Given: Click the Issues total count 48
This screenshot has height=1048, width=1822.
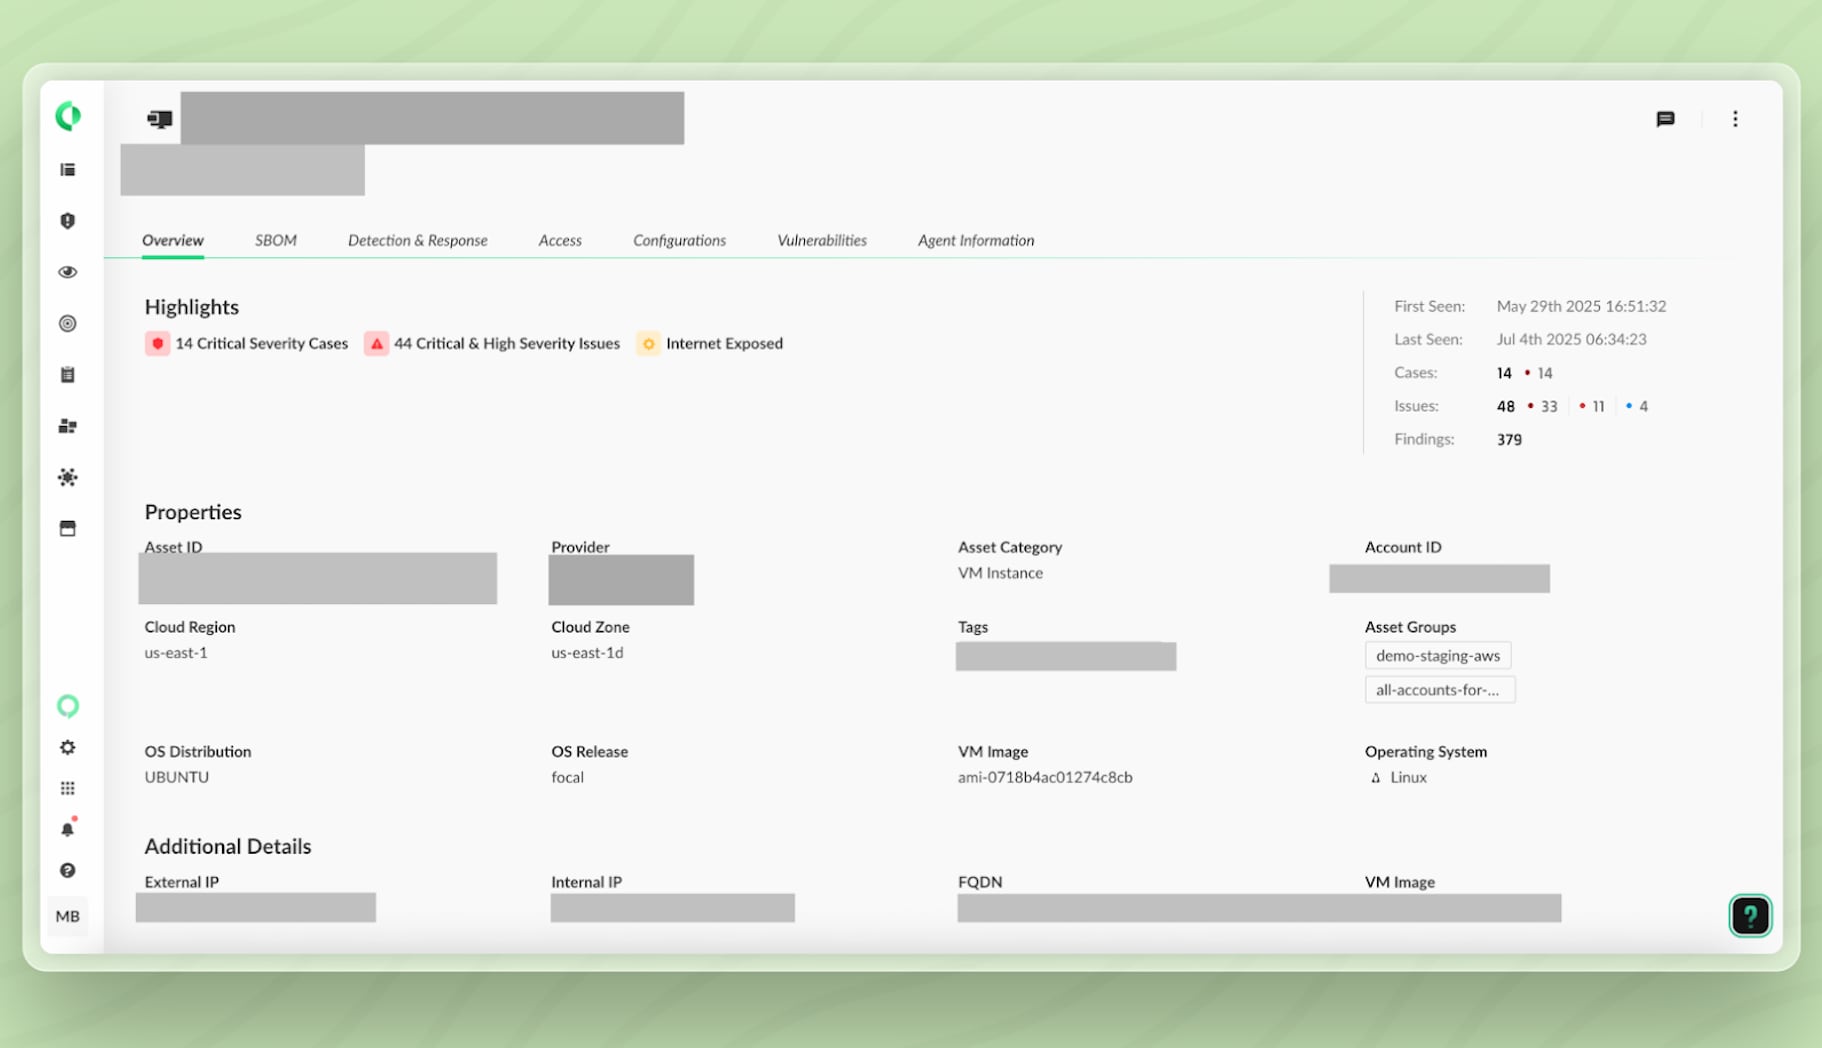Looking at the screenshot, I should point(1506,406).
